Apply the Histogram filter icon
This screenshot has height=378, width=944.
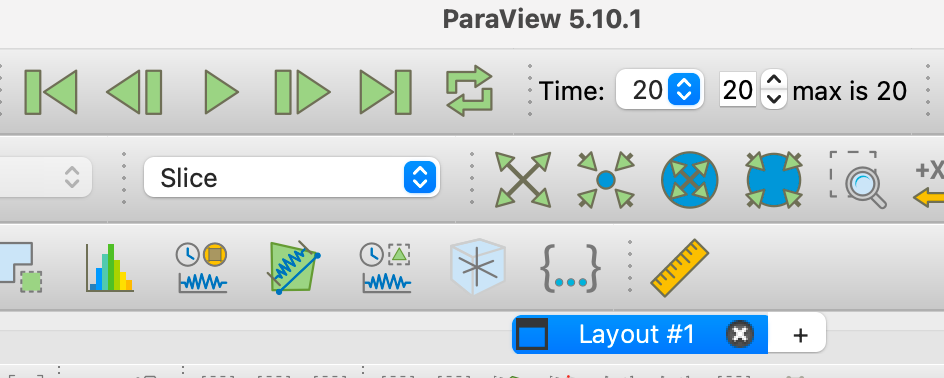[x=110, y=268]
